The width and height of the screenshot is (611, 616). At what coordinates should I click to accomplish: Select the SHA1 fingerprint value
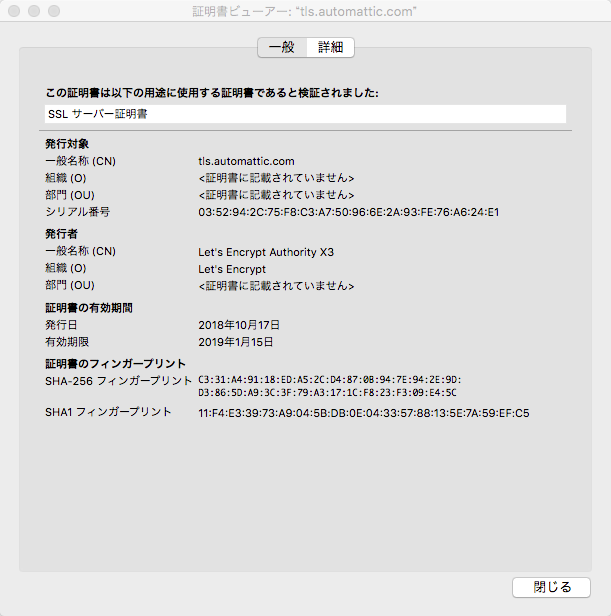(364, 413)
